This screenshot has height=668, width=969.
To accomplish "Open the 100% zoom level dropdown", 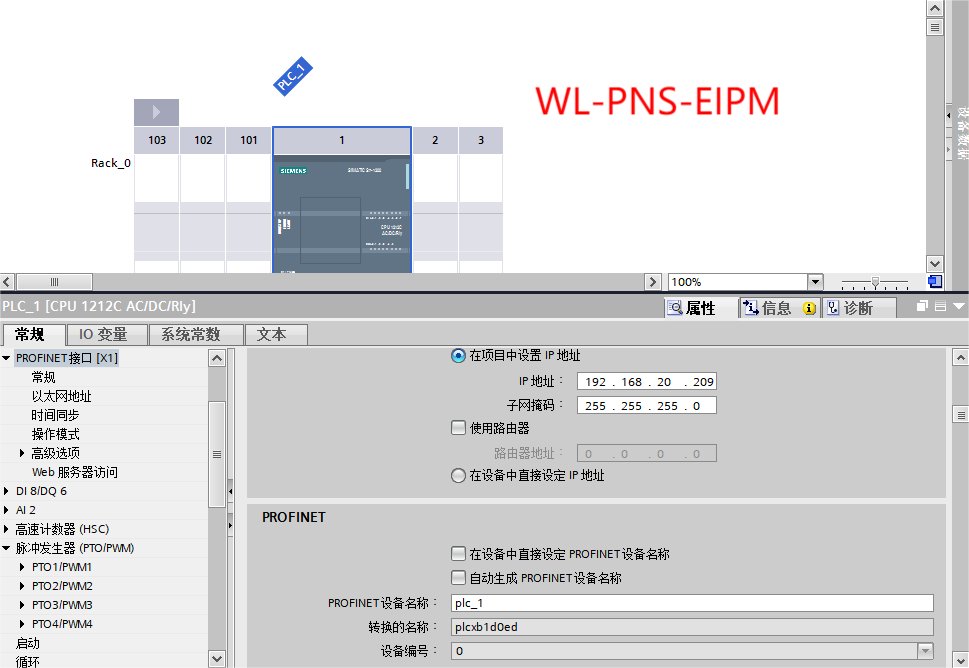I will click(815, 282).
